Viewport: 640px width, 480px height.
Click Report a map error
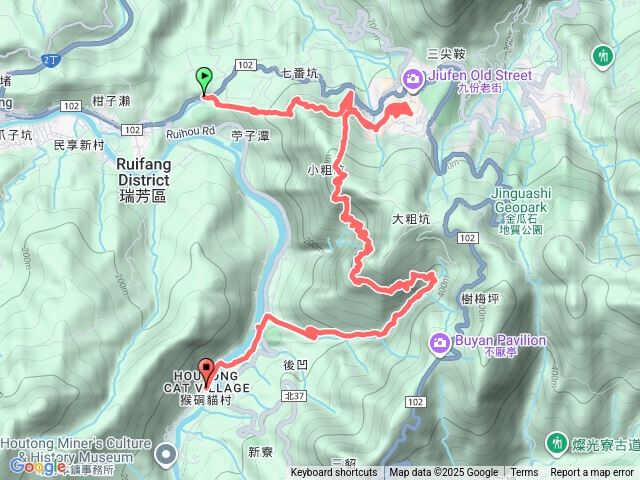[591, 473]
